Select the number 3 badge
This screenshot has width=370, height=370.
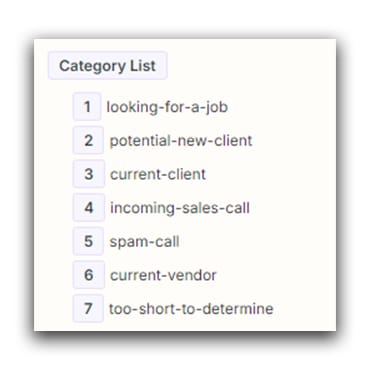point(89,174)
